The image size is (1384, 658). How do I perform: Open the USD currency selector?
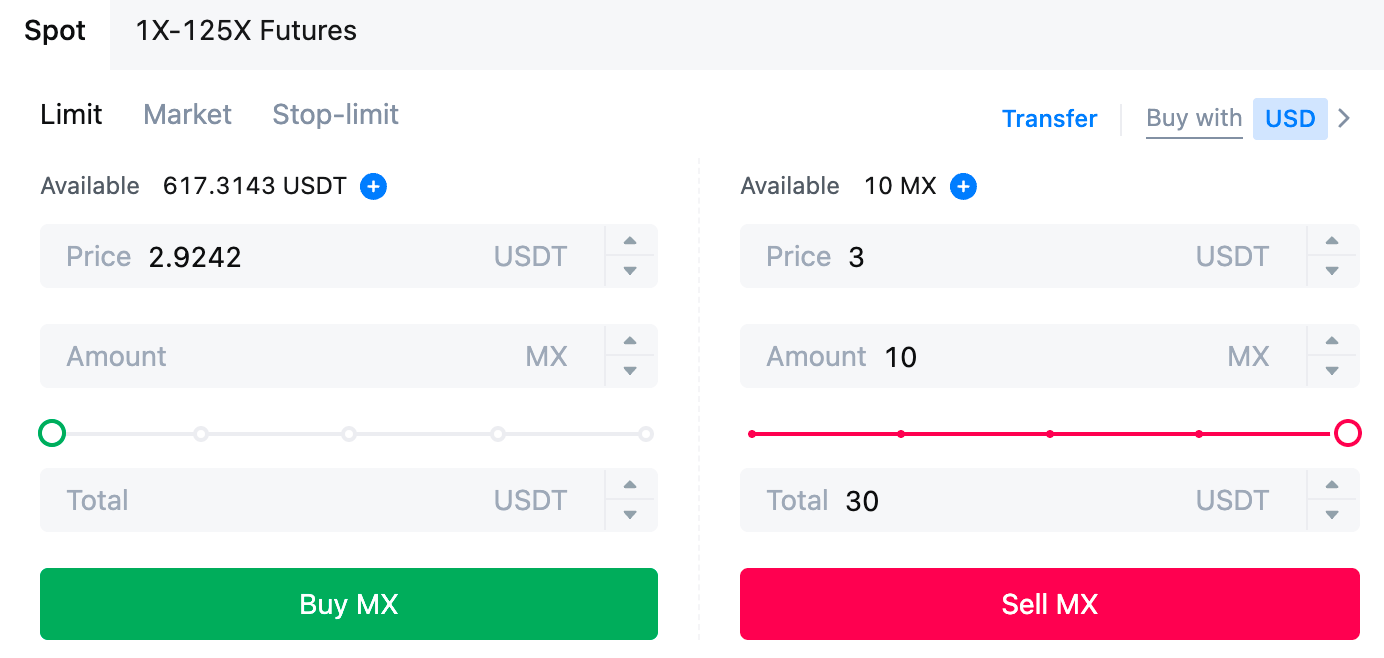[x=1289, y=119]
